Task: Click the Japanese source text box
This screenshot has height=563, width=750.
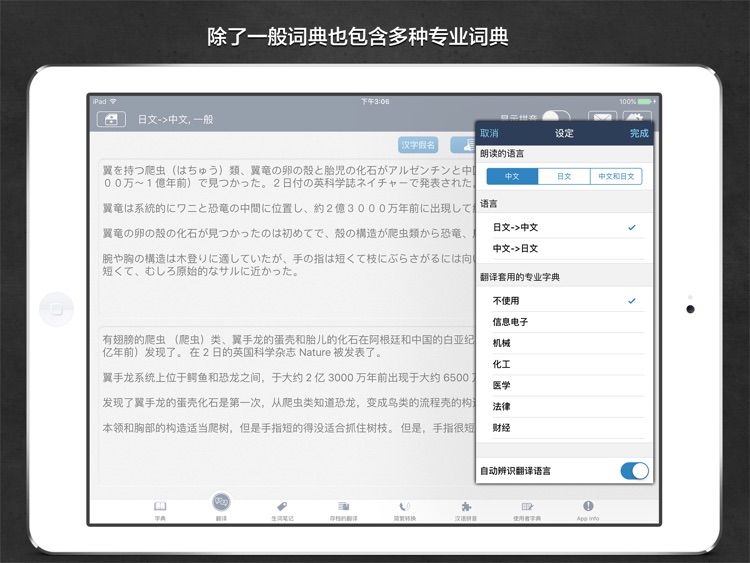Action: pos(287,238)
